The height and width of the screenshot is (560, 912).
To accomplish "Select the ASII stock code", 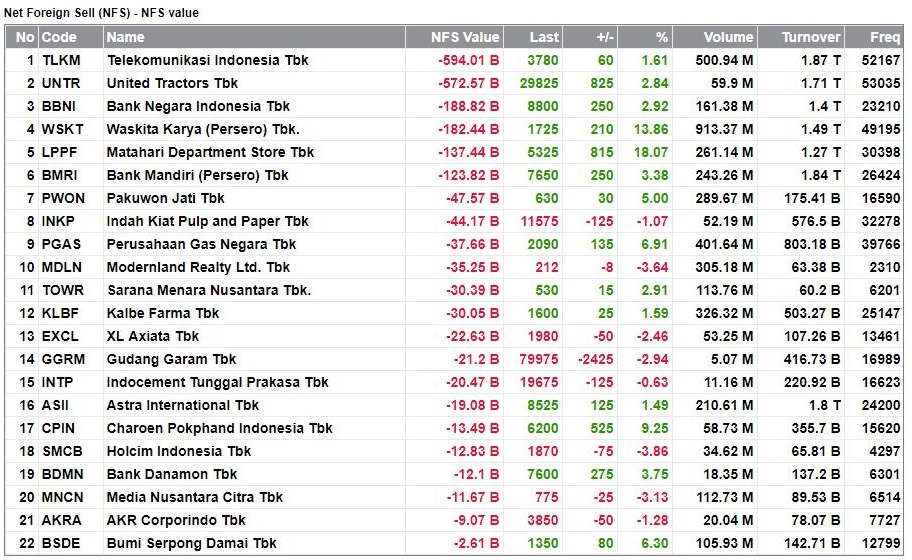I will pyautogui.click(x=55, y=405).
